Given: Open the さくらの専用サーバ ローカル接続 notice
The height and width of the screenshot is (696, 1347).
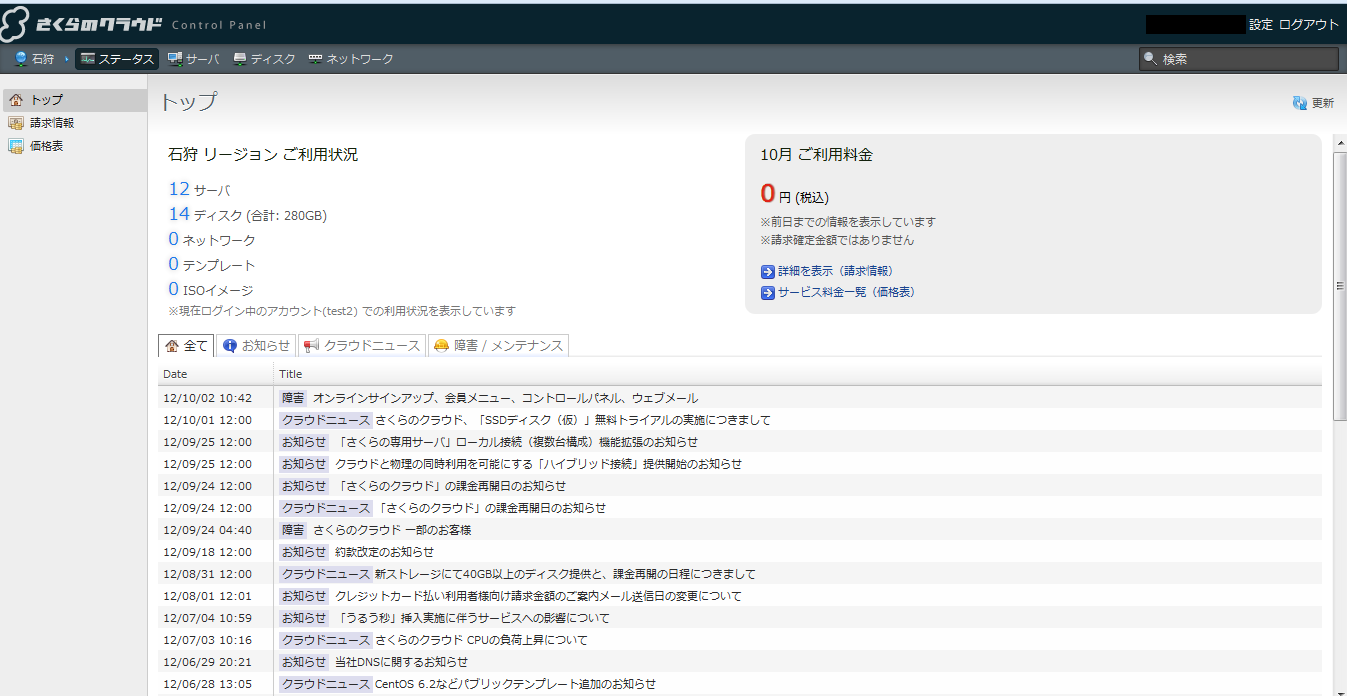Looking at the screenshot, I should pos(740,442).
